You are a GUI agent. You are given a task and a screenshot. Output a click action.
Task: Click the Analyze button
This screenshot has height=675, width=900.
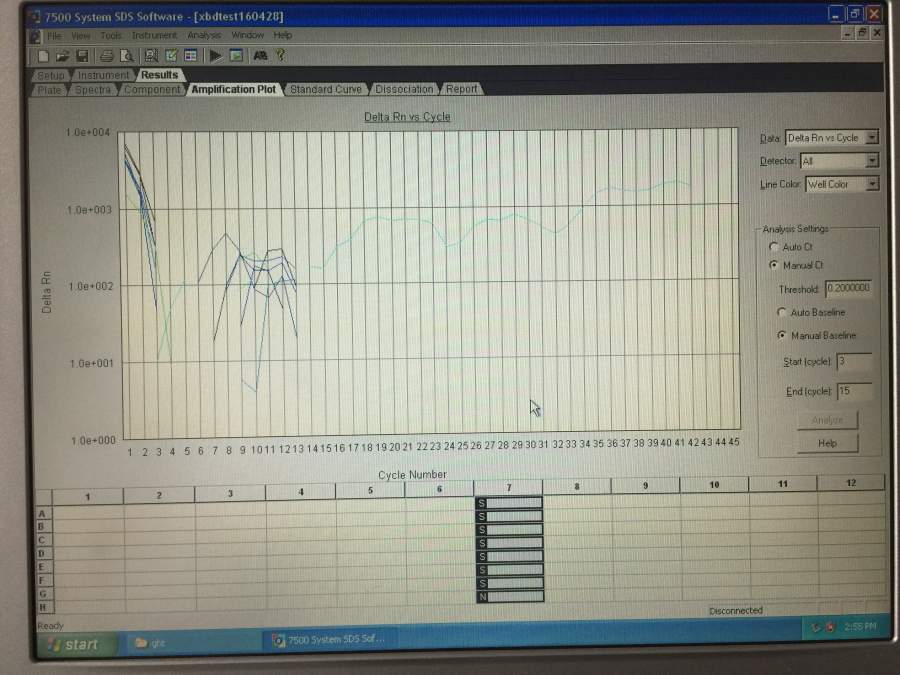(x=827, y=420)
